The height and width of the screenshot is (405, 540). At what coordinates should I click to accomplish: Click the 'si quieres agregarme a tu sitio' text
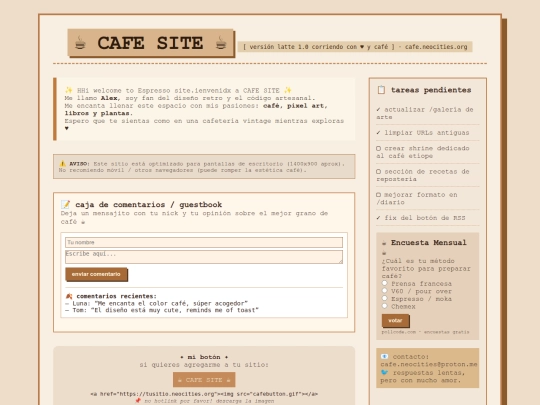(204, 365)
